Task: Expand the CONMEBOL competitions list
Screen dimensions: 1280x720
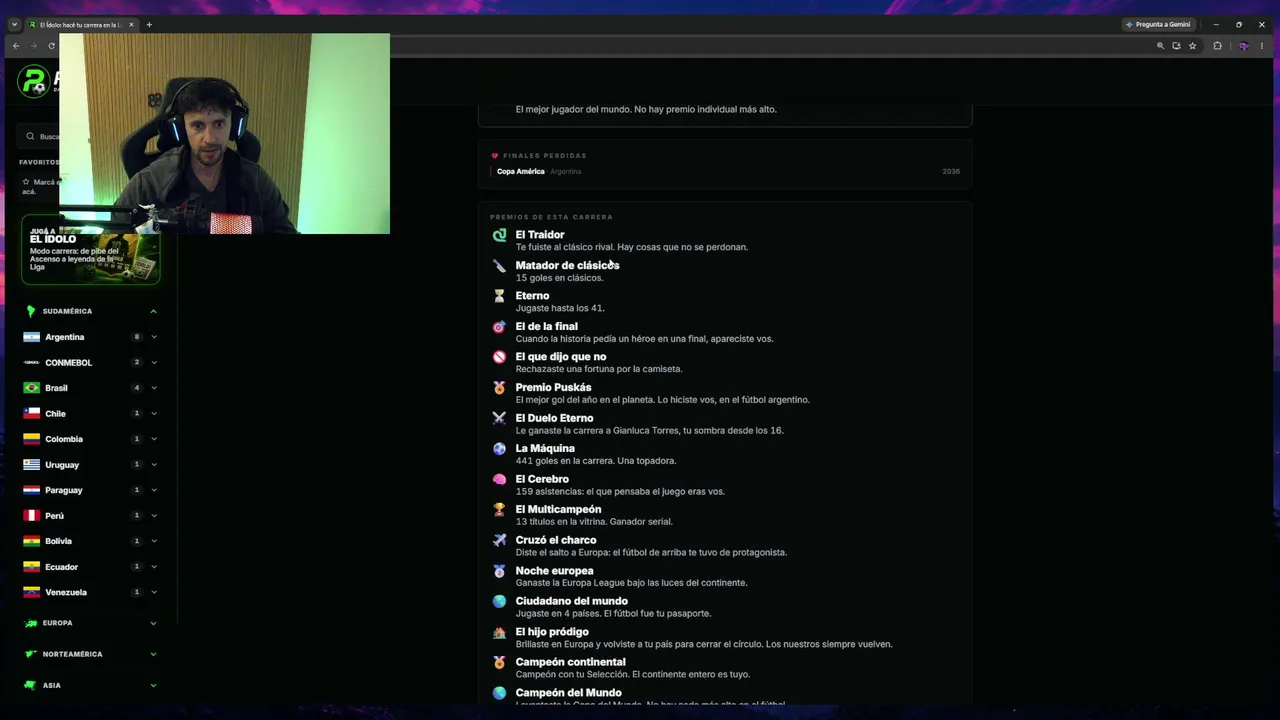Action: point(153,362)
